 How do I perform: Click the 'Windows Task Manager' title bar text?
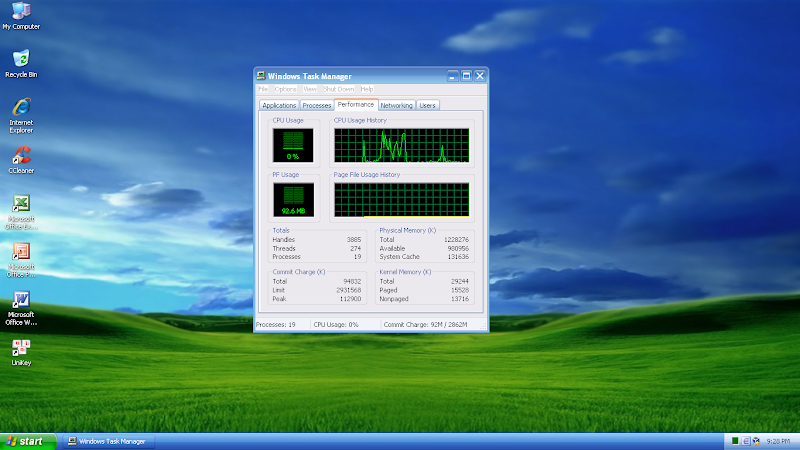point(310,76)
